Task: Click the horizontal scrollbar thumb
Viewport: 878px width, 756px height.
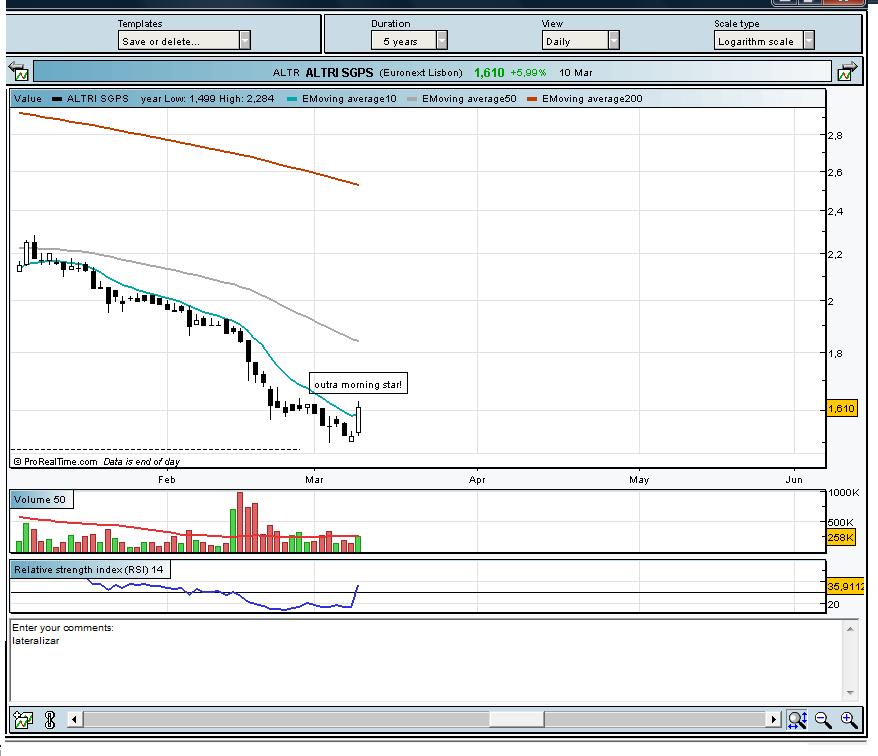Action: pos(516,718)
